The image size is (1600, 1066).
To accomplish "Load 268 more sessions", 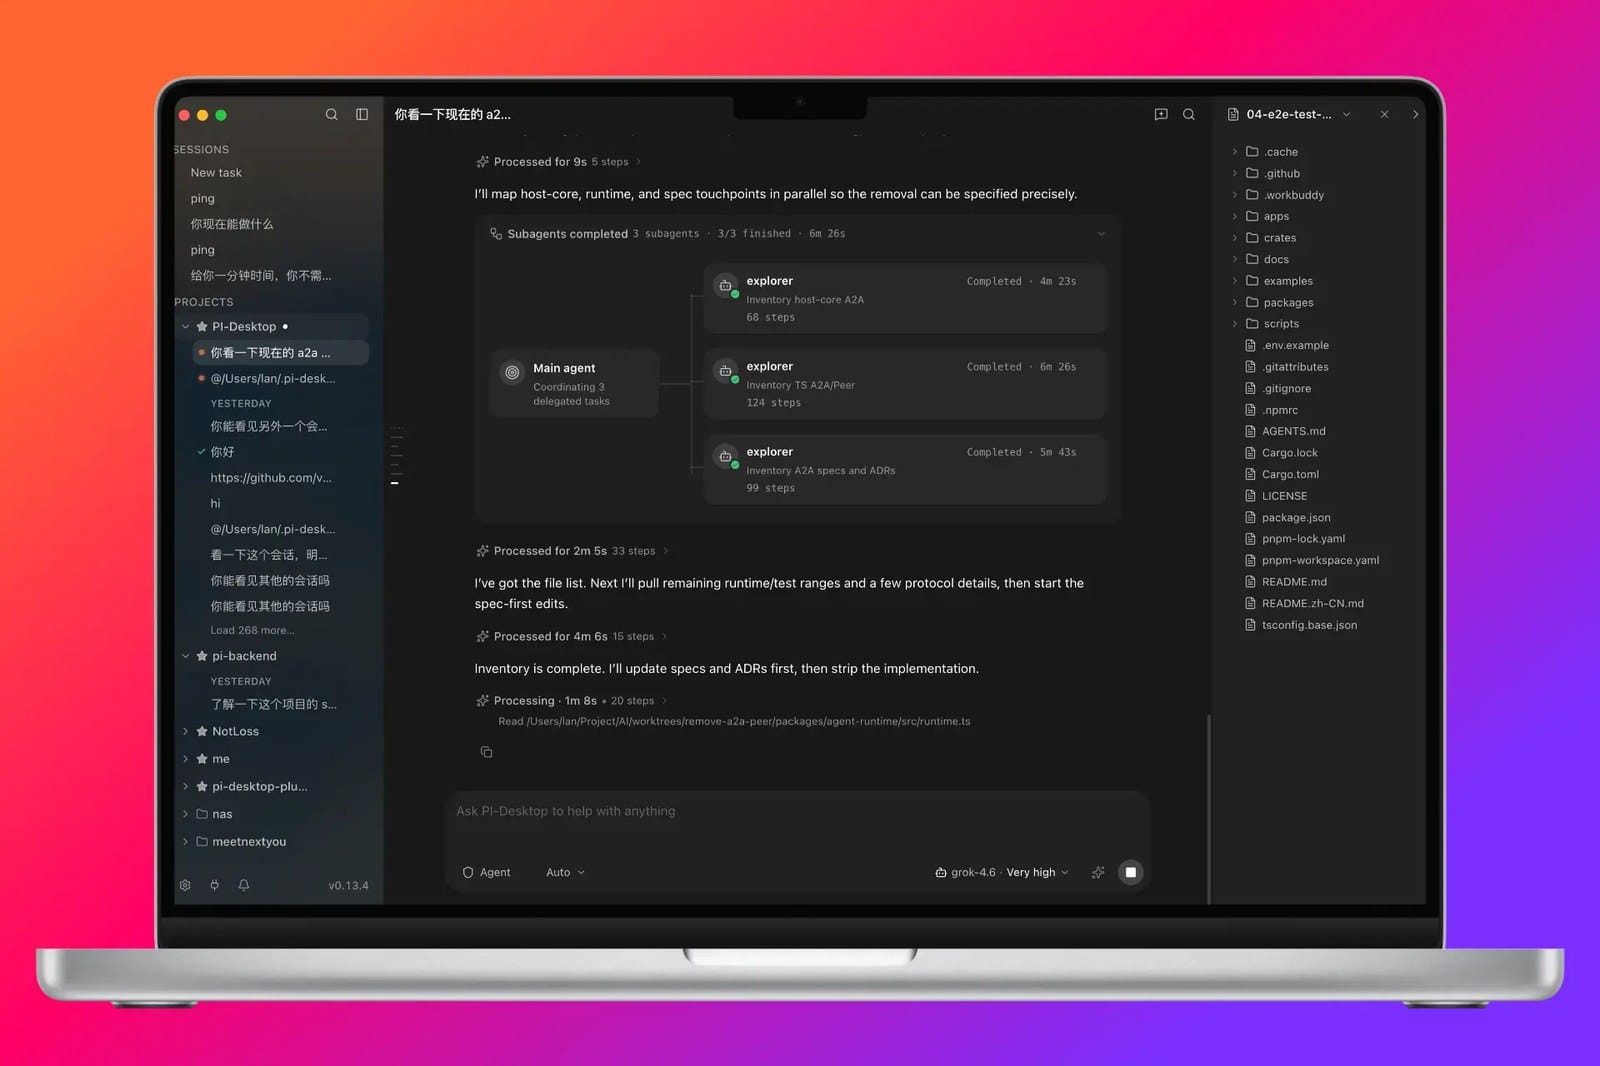I will (252, 630).
